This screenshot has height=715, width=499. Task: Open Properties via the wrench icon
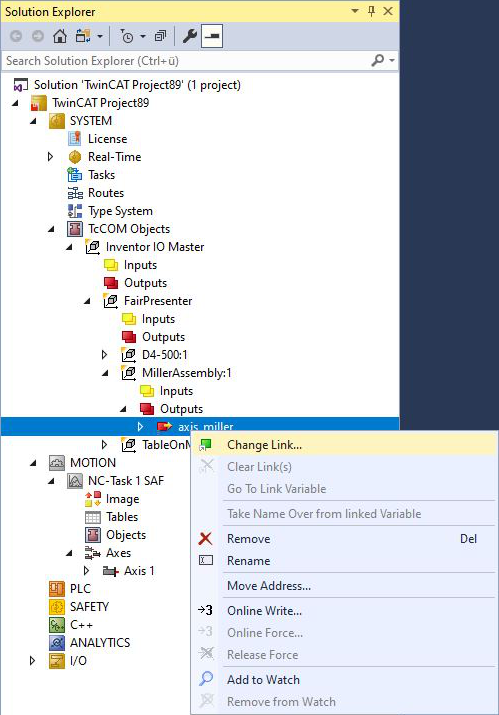click(x=189, y=36)
